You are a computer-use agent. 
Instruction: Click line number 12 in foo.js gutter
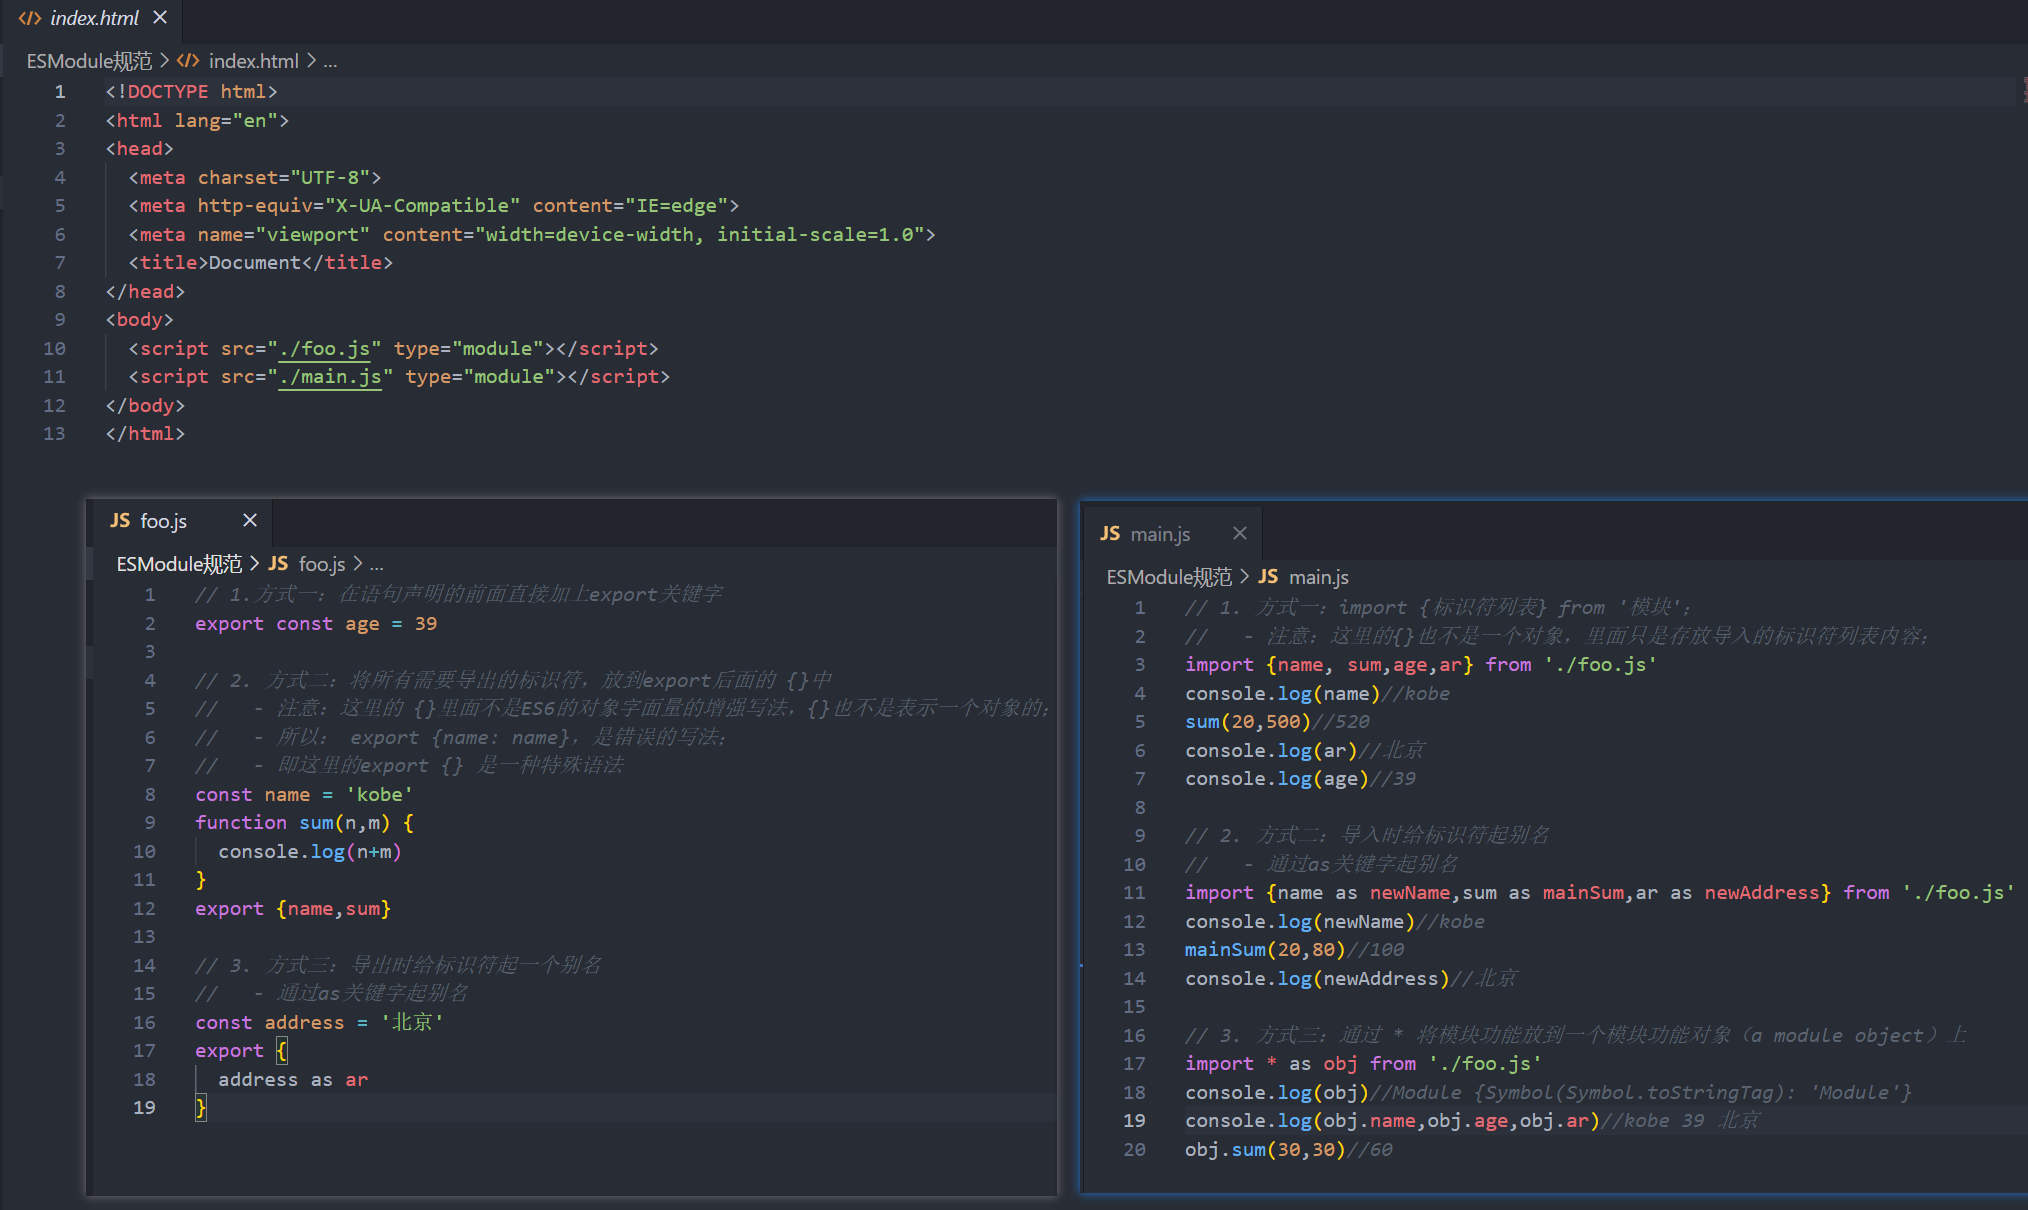click(144, 908)
